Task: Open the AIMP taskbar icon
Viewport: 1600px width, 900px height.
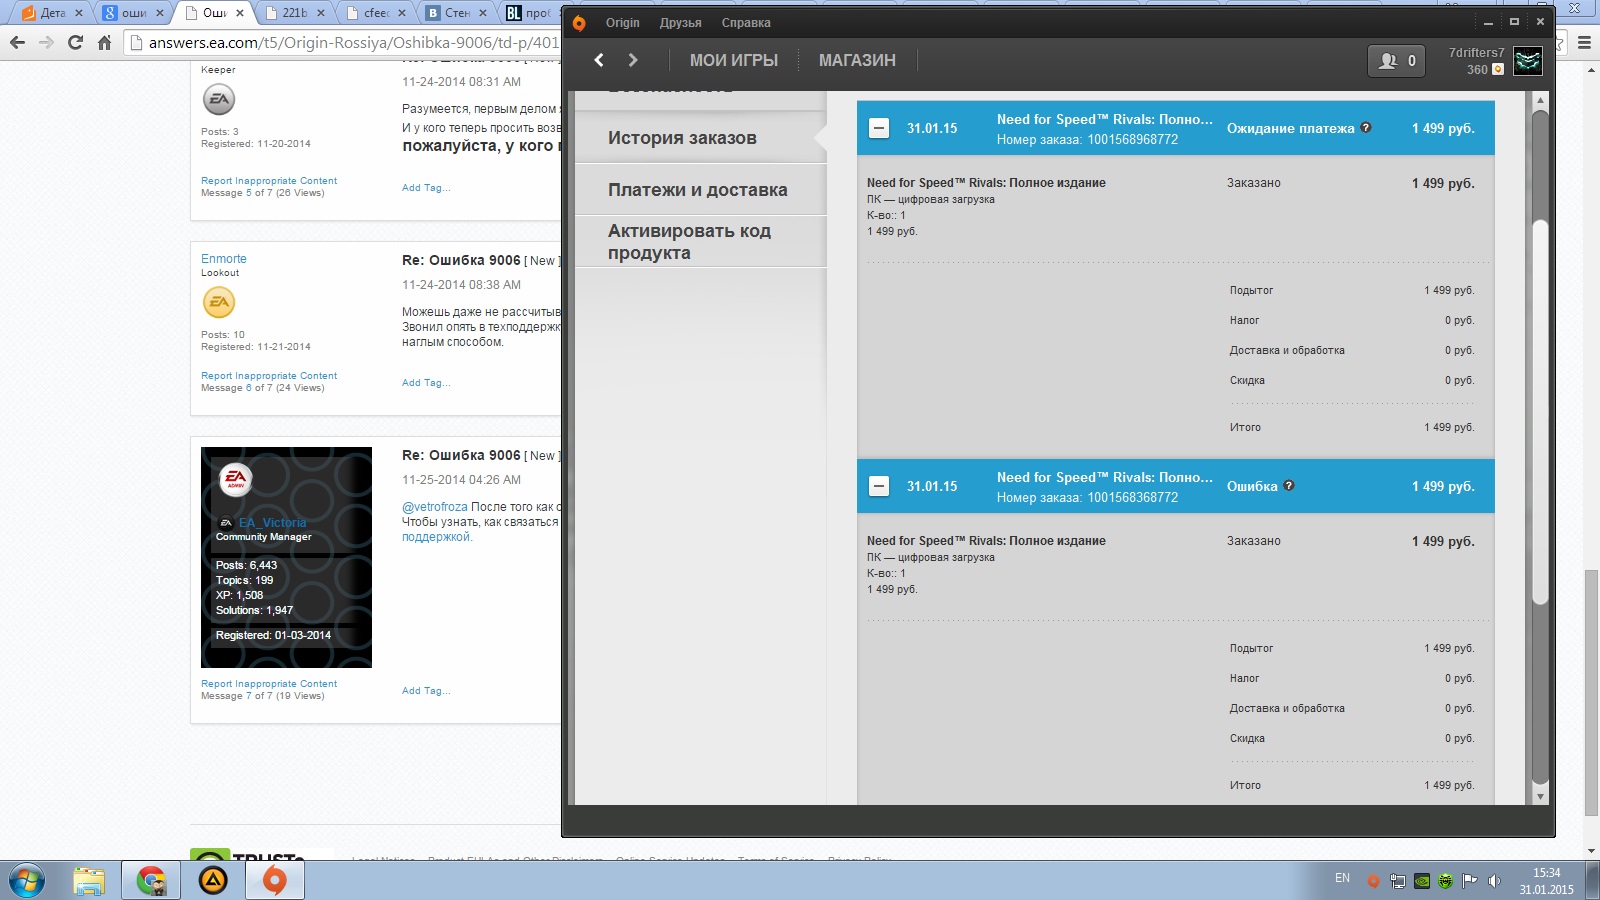Action: point(213,880)
